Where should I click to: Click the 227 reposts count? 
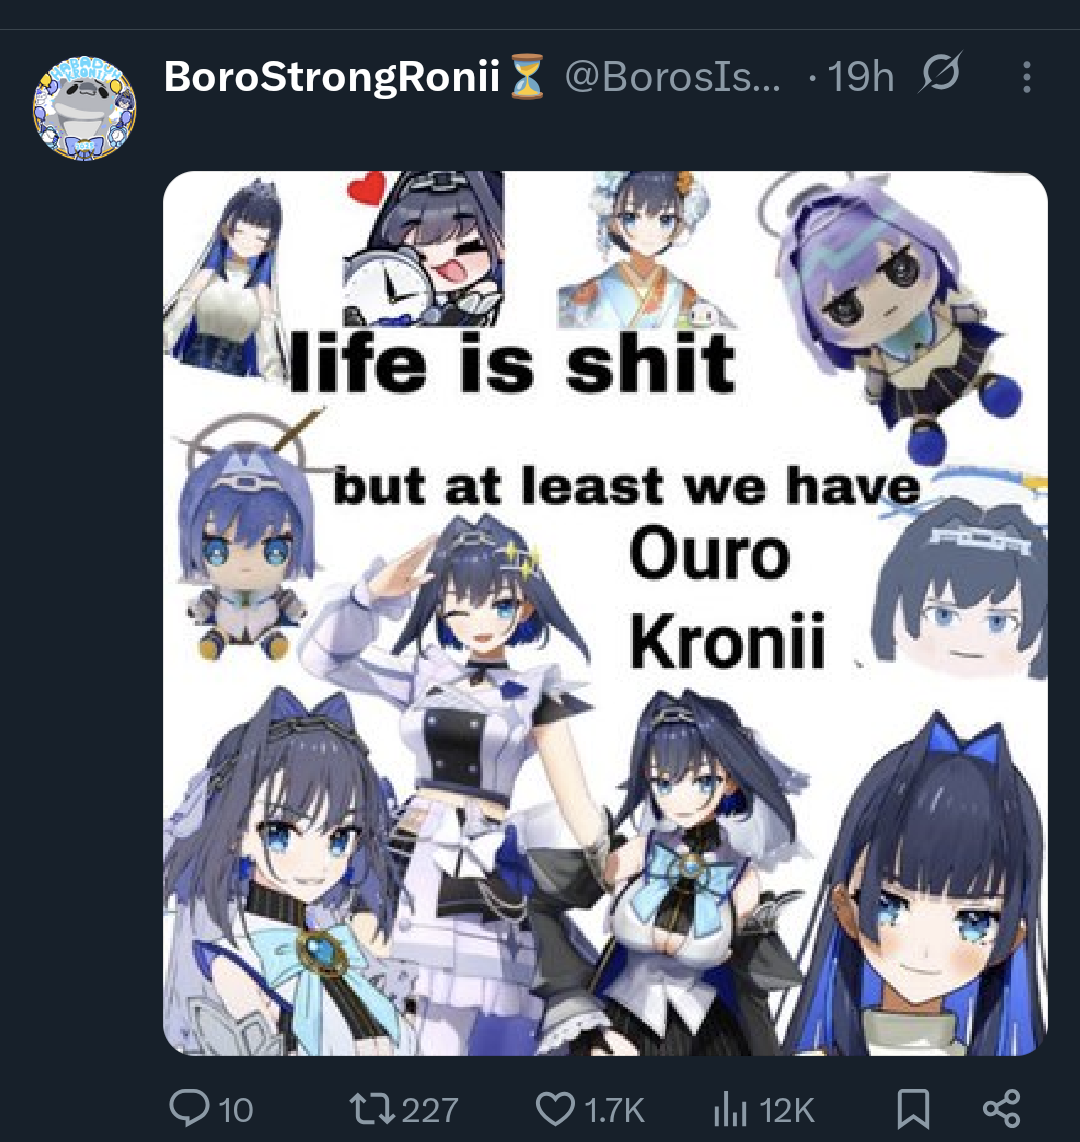[x=430, y=1111]
